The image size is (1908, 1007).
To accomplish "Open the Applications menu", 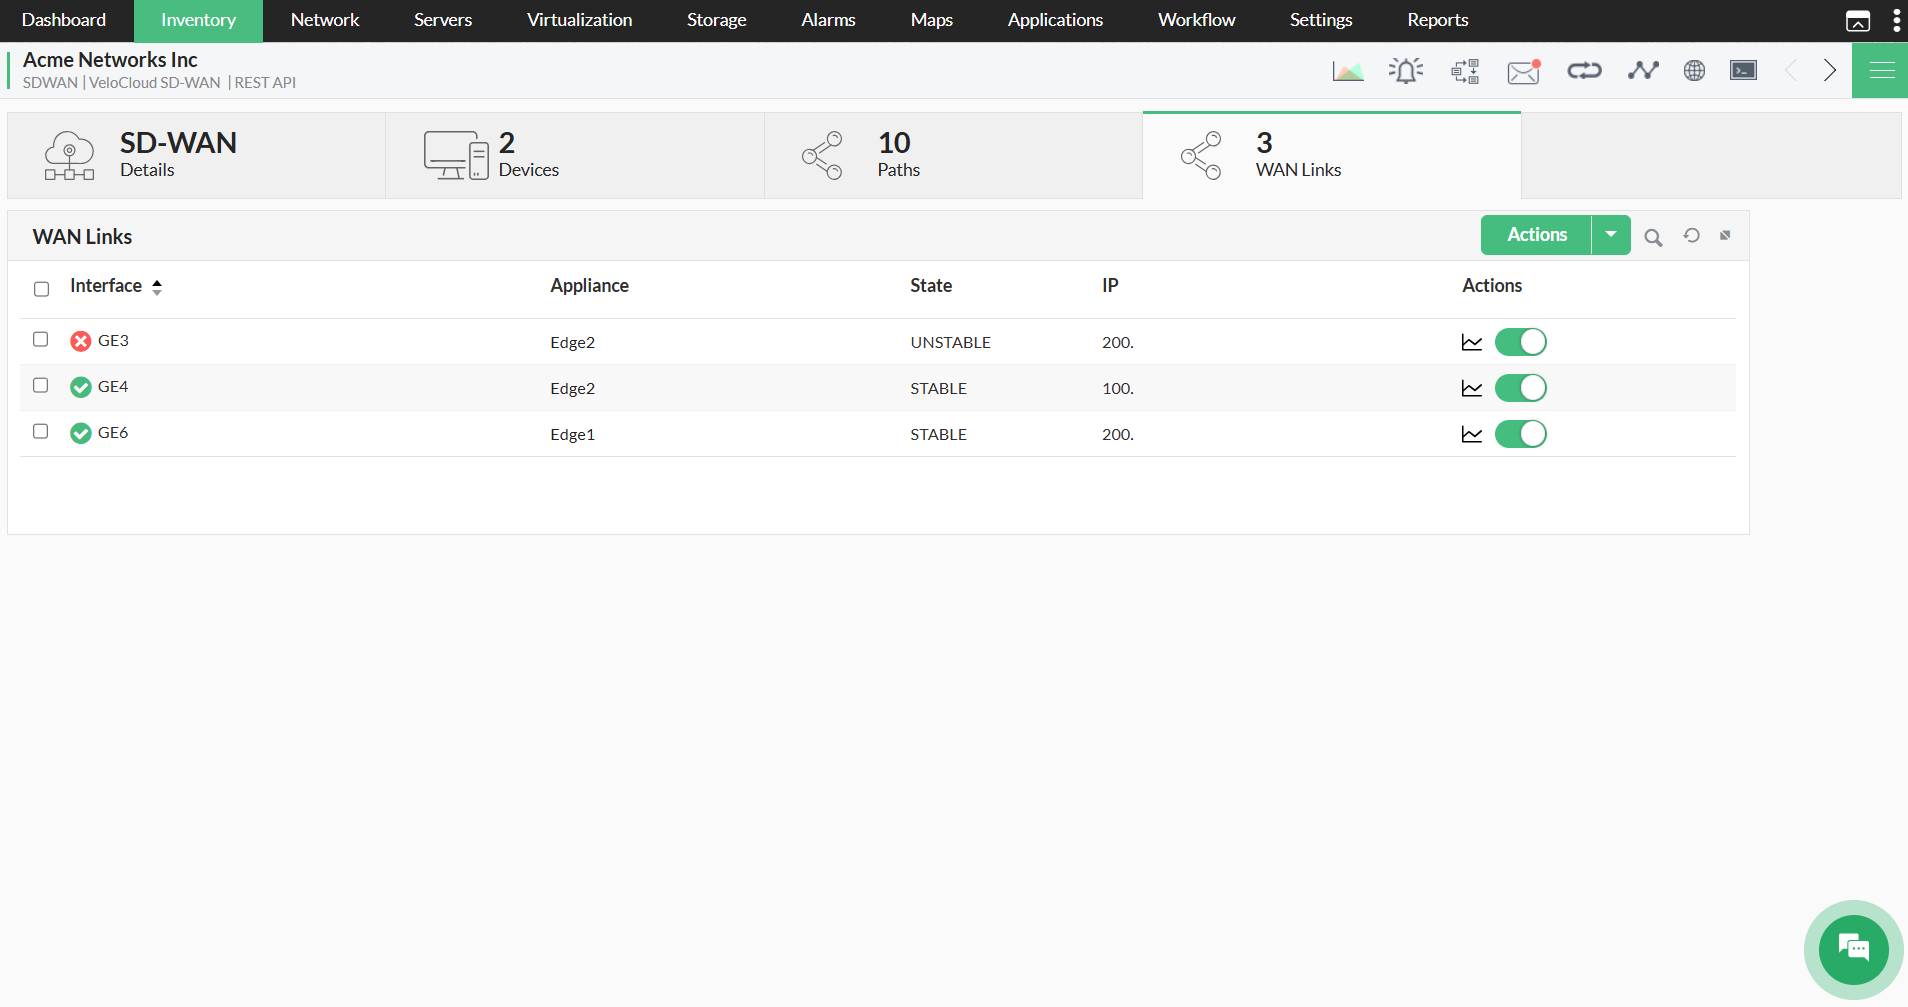I will coord(1055,20).
